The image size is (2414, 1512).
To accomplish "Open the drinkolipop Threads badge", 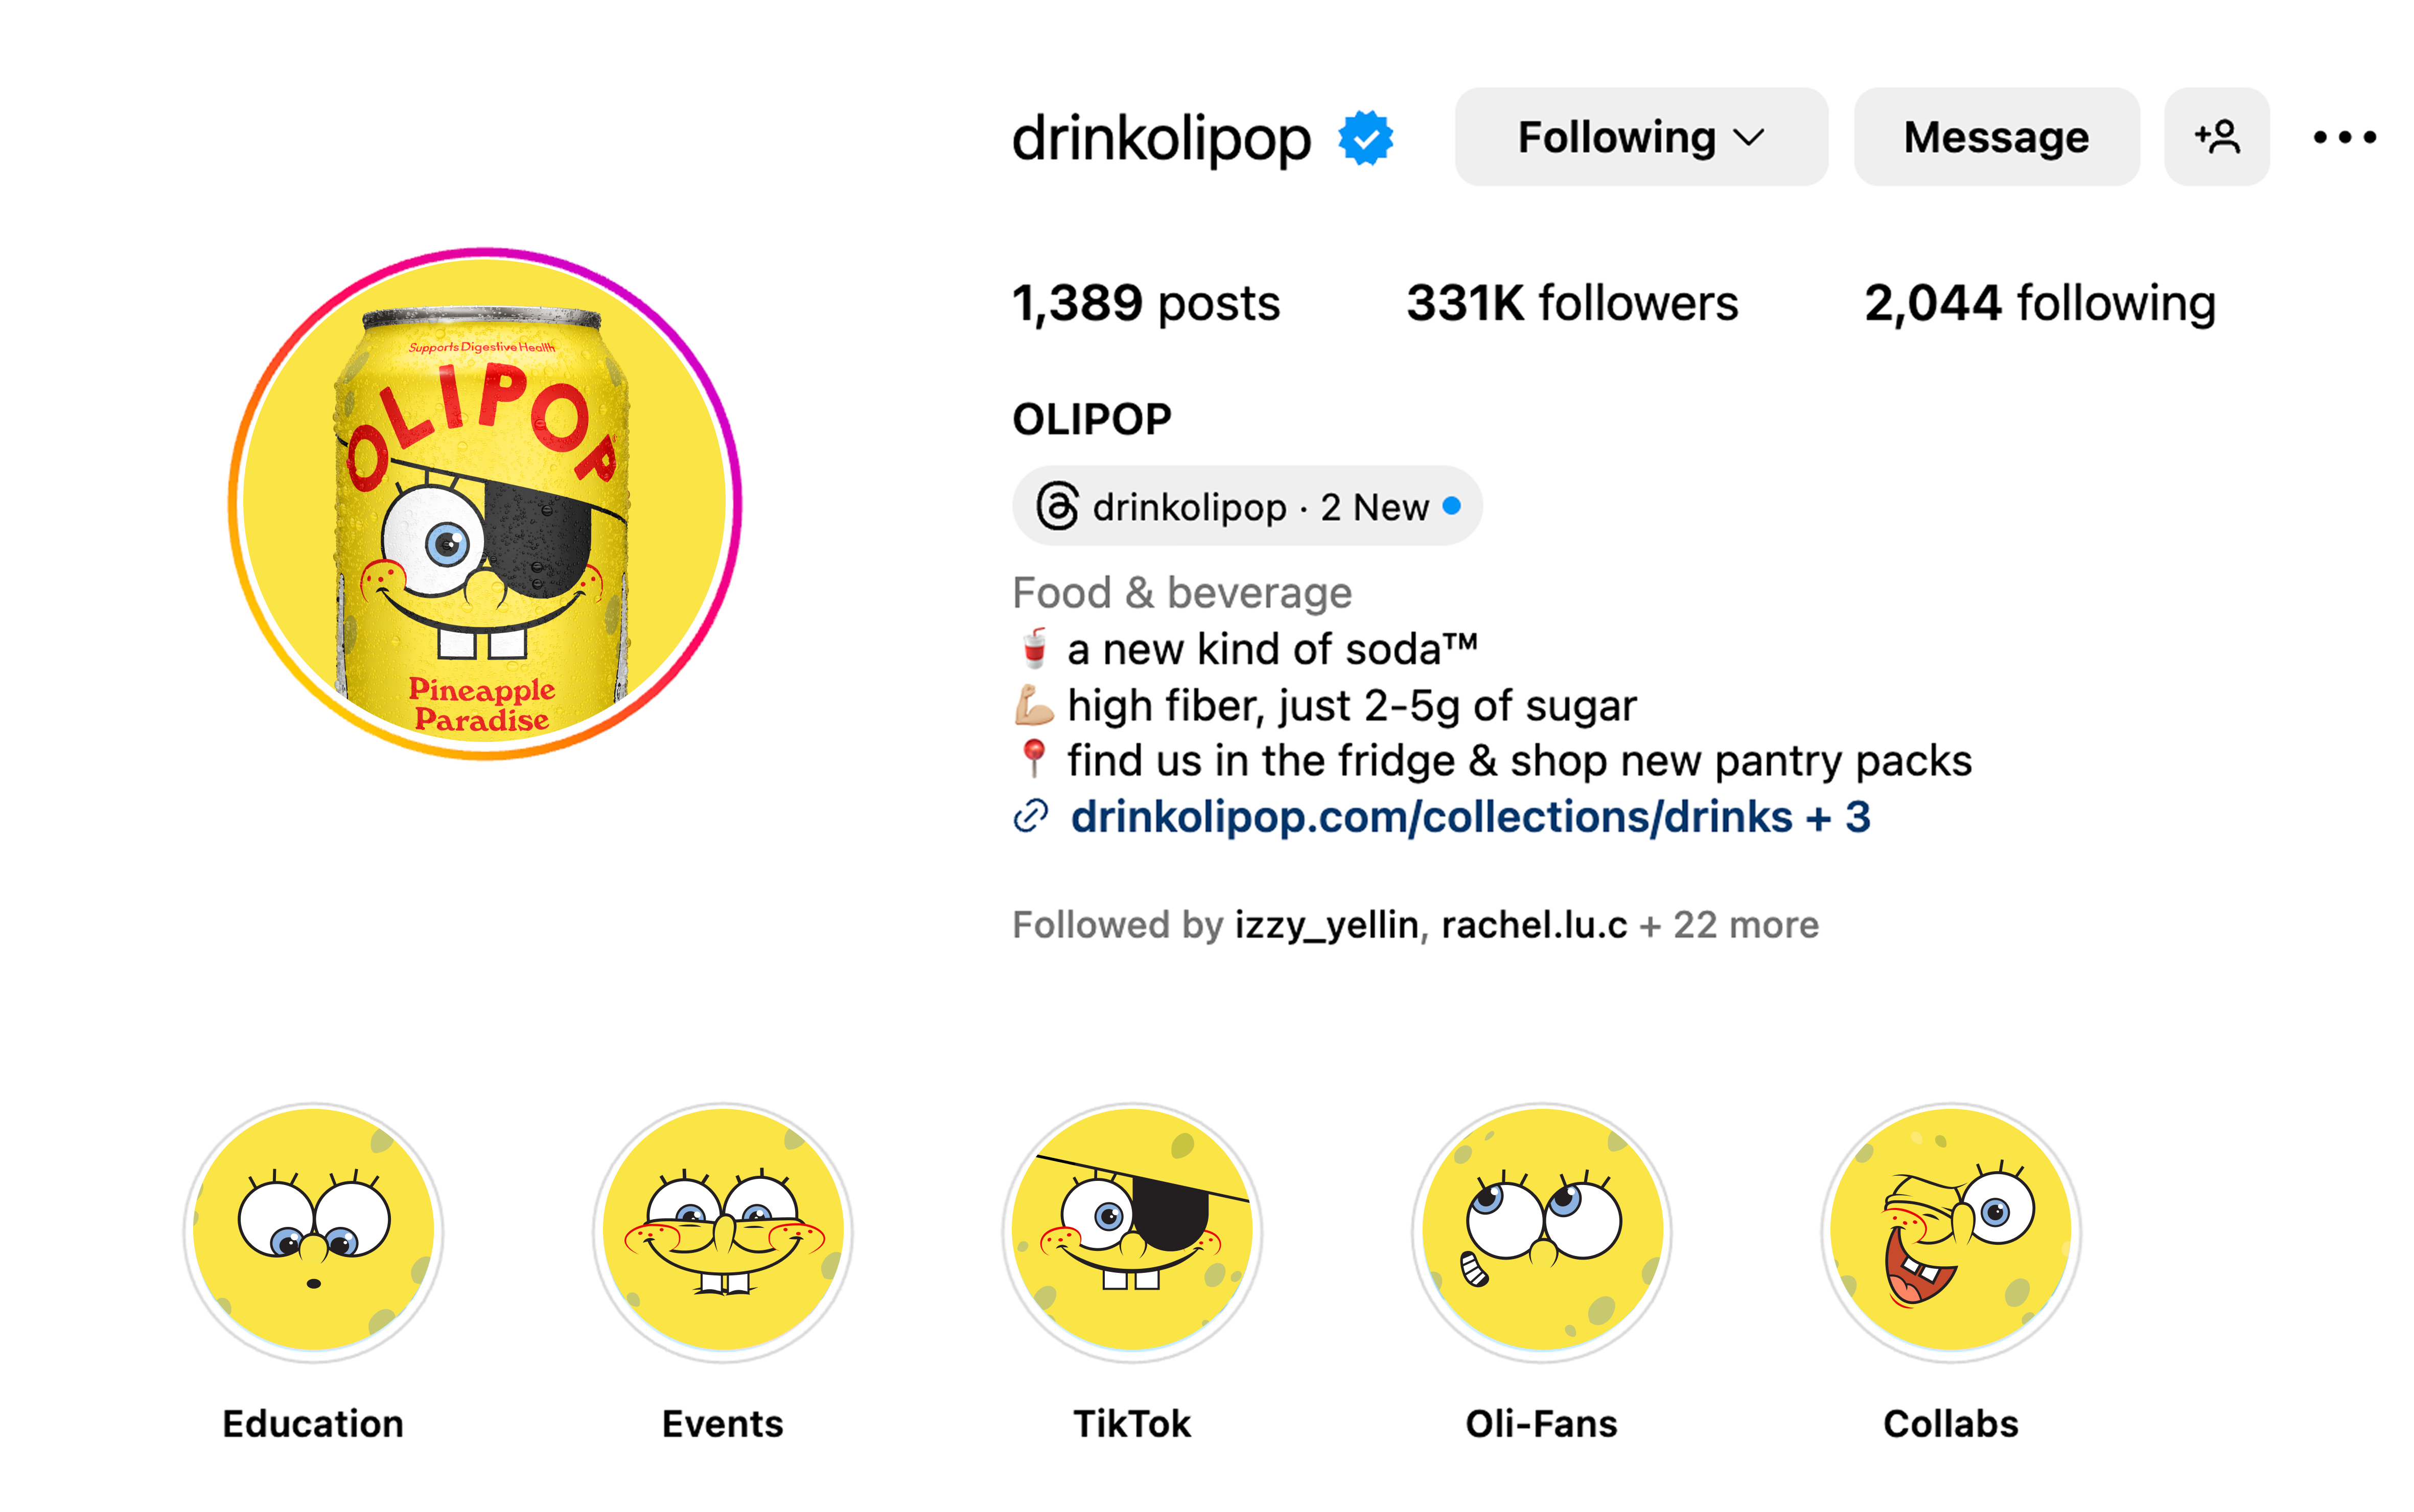I will tap(1247, 506).
